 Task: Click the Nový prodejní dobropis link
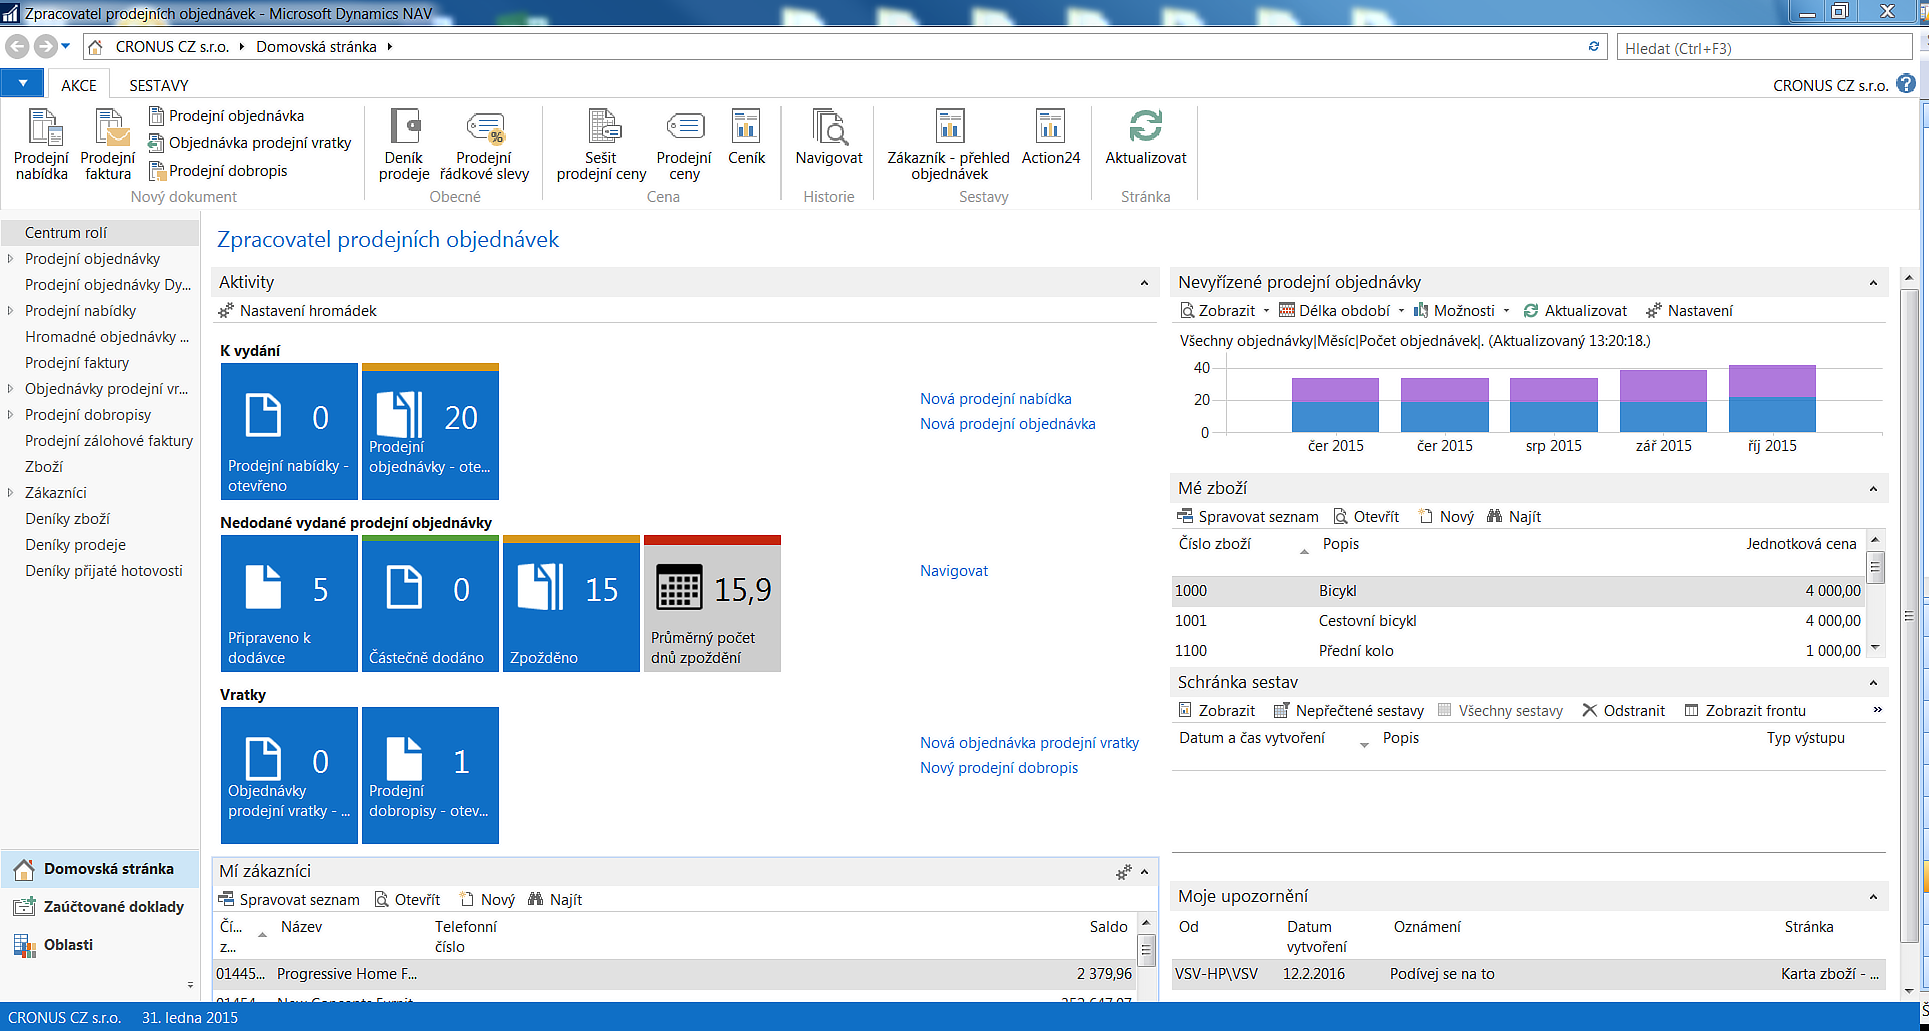[998, 767]
